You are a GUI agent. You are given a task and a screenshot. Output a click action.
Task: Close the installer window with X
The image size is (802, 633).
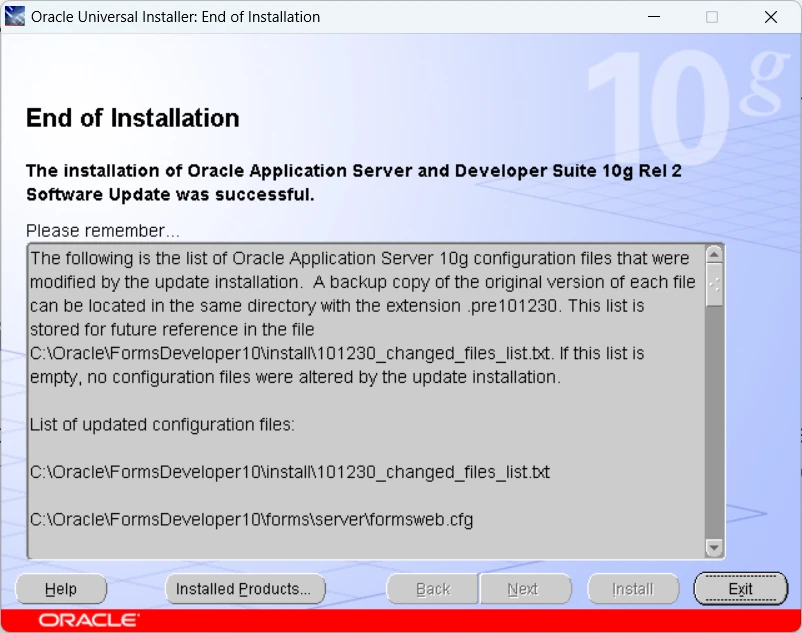[771, 16]
